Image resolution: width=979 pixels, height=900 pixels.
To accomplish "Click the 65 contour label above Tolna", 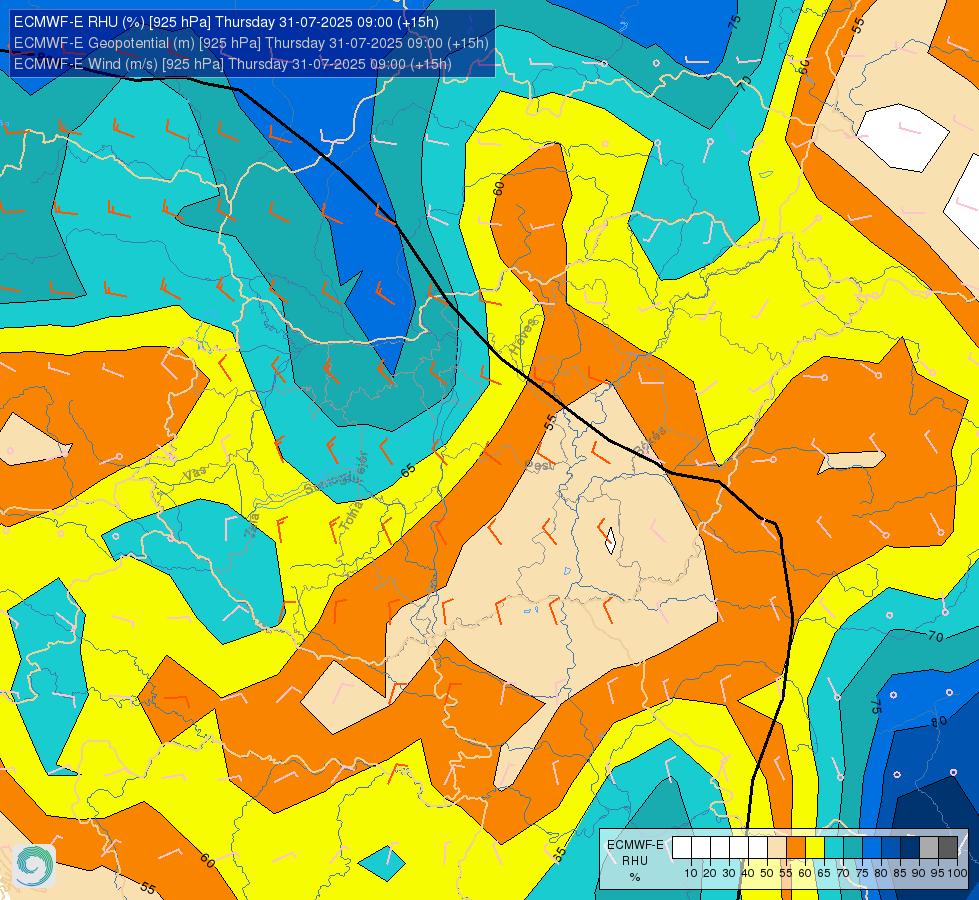I will pos(408,471).
